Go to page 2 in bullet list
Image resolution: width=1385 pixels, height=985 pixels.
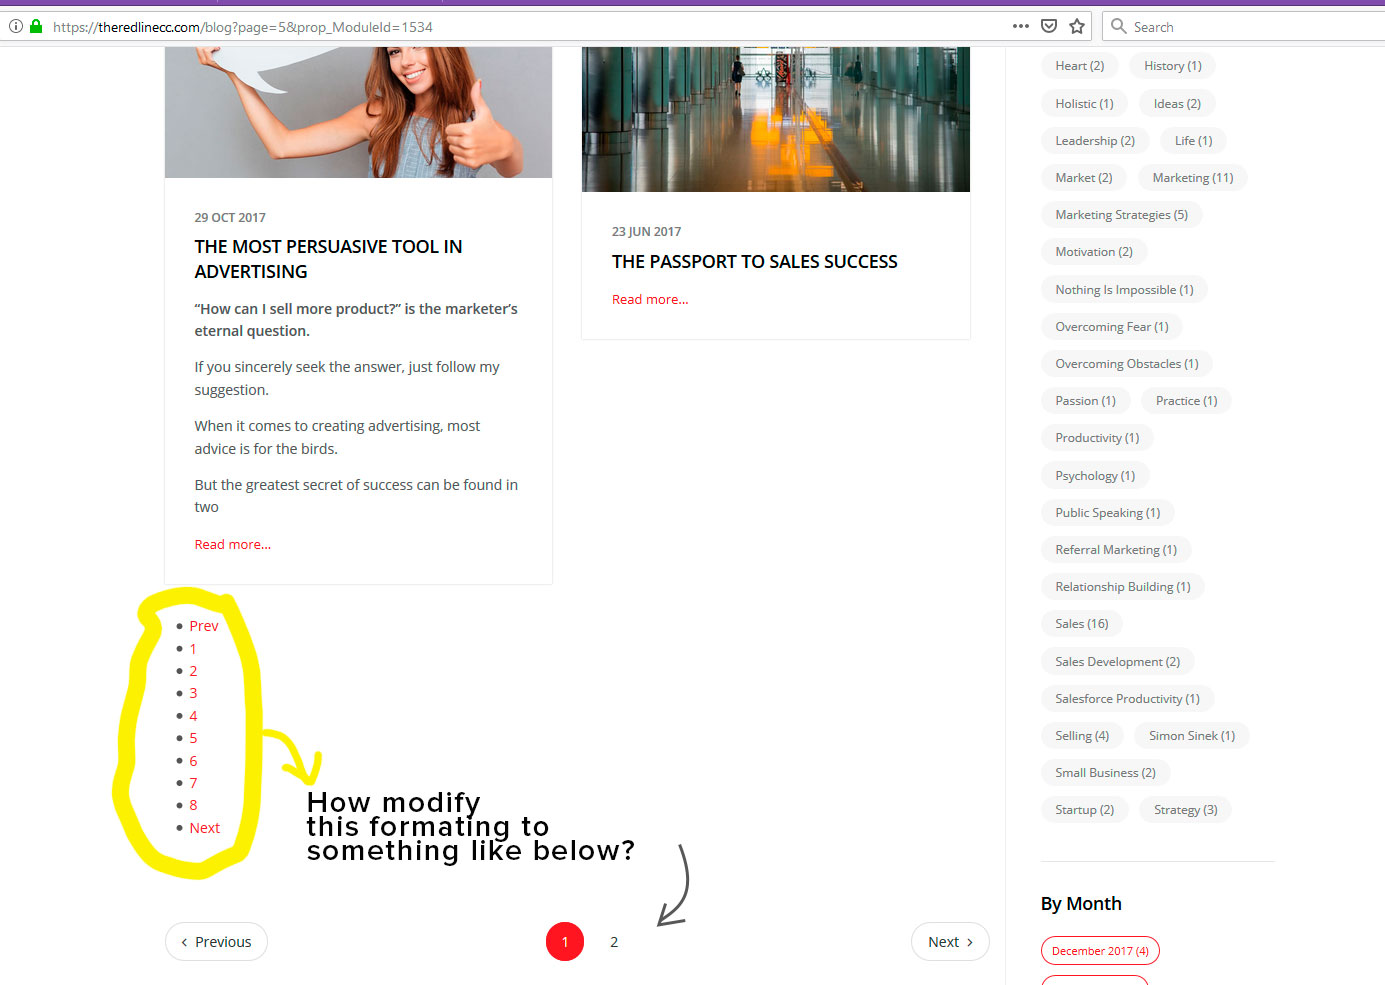tap(193, 671)
